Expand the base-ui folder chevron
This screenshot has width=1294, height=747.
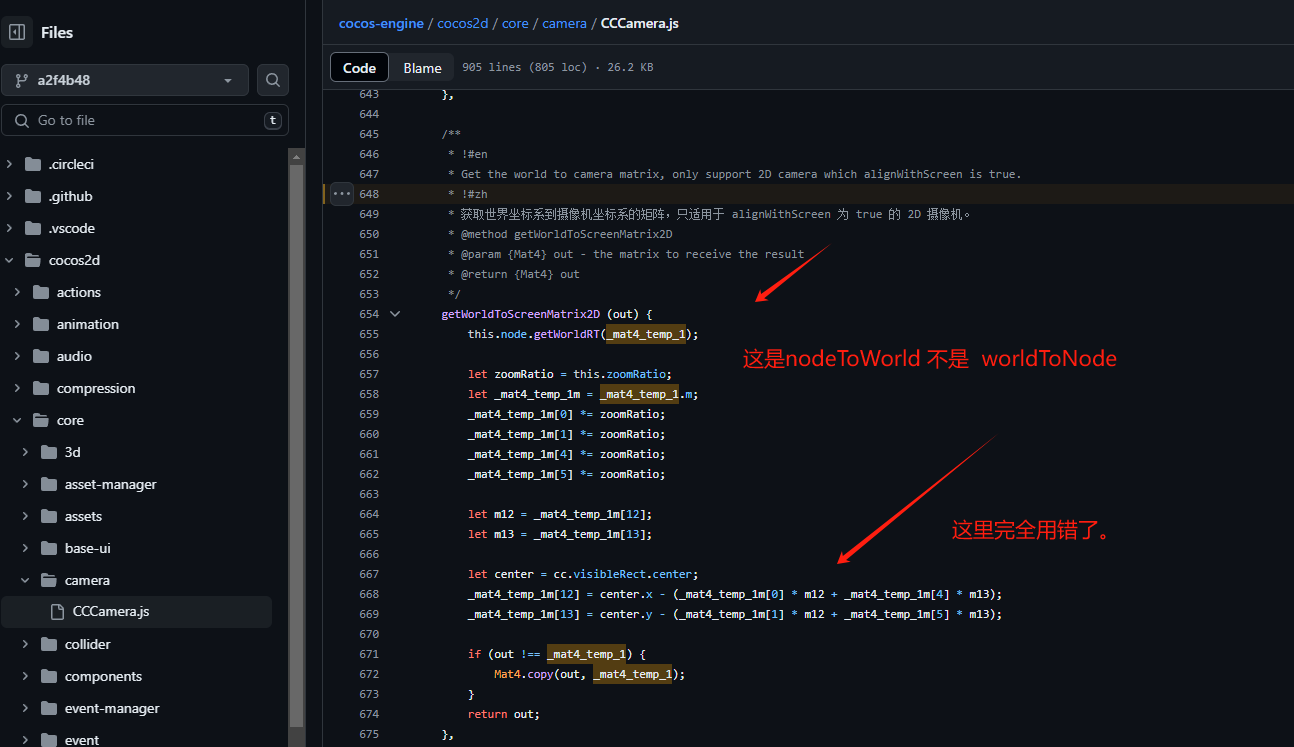(x=26, y=548)
